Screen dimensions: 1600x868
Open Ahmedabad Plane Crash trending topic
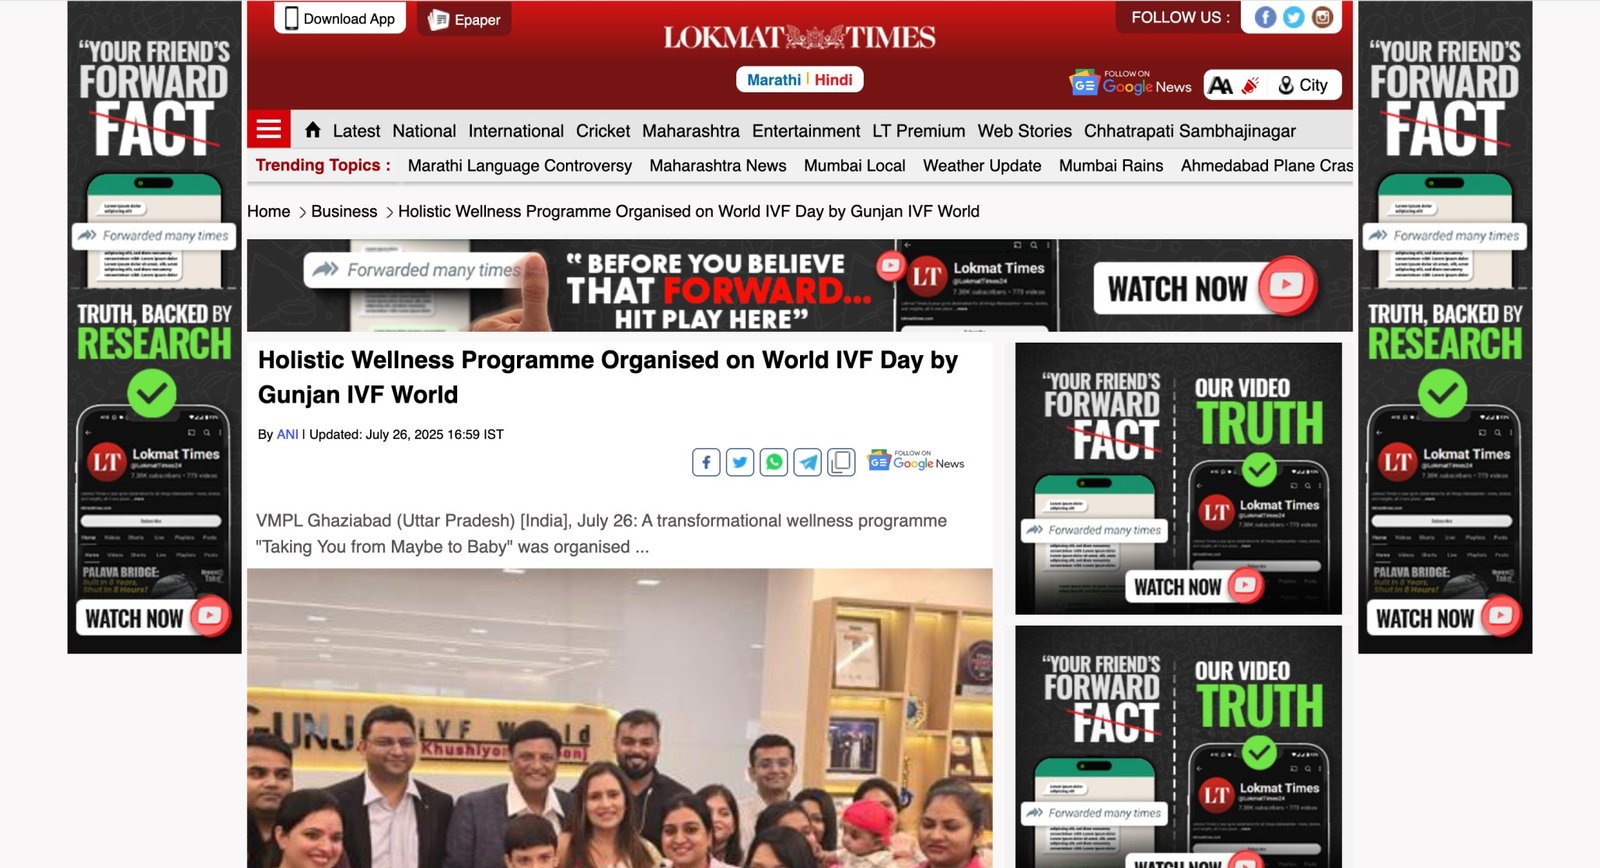1267,166
